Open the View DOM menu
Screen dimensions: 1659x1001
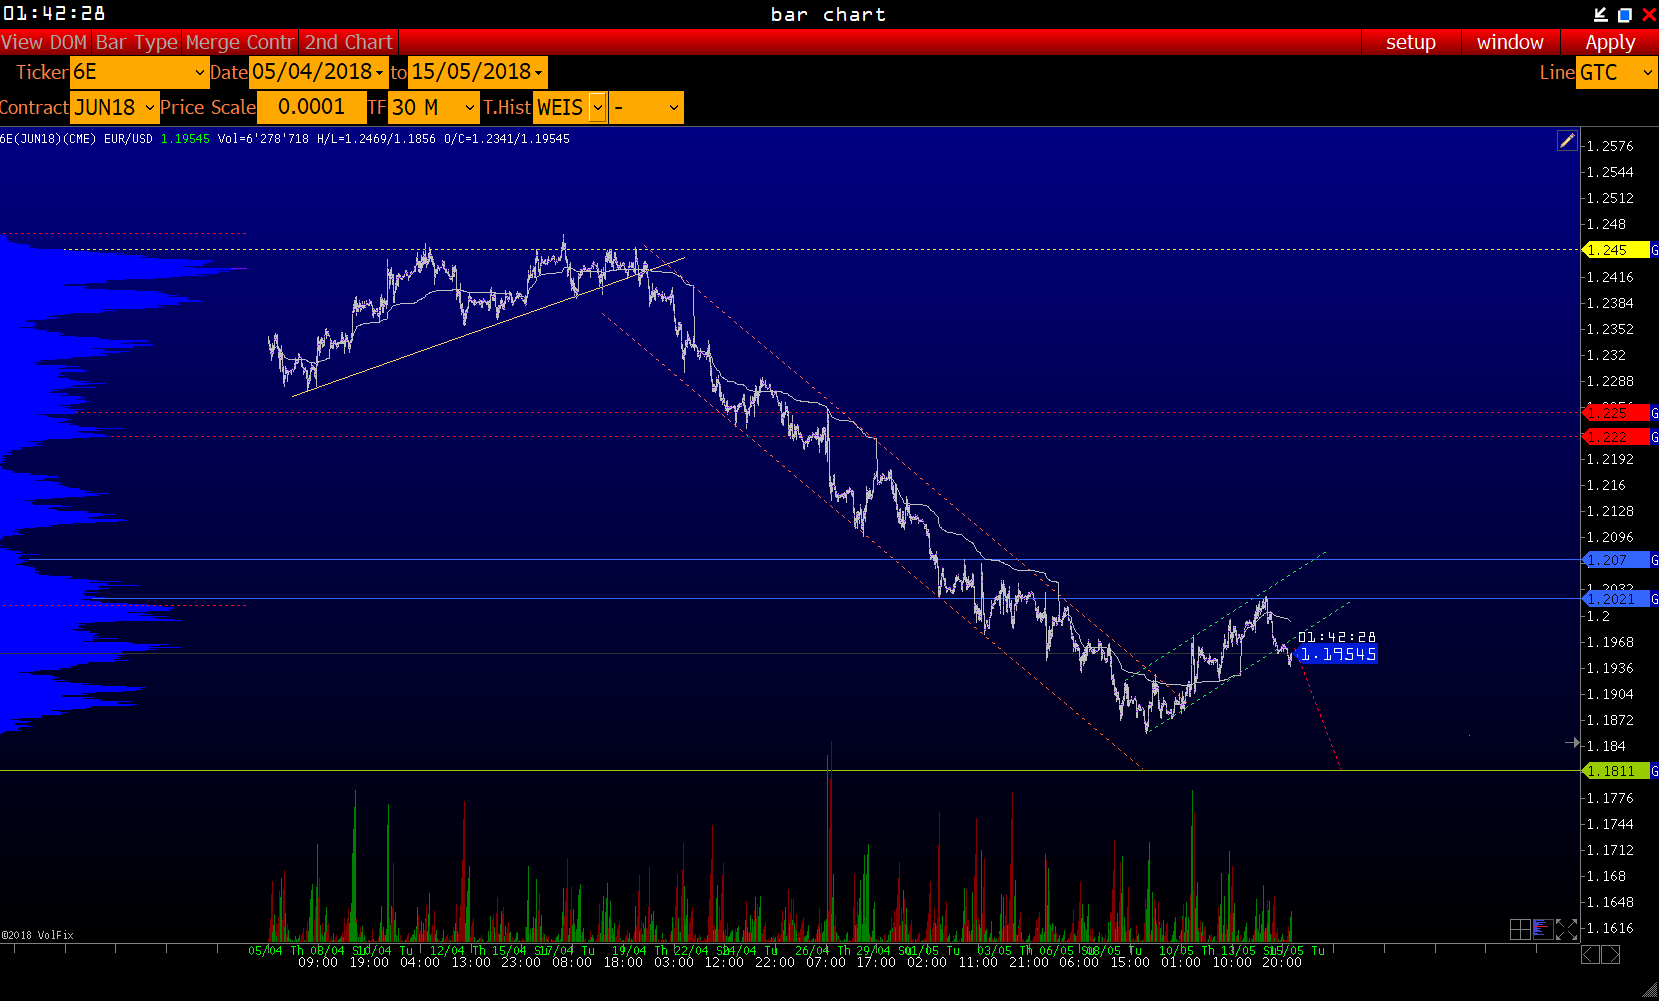(44, 42)
